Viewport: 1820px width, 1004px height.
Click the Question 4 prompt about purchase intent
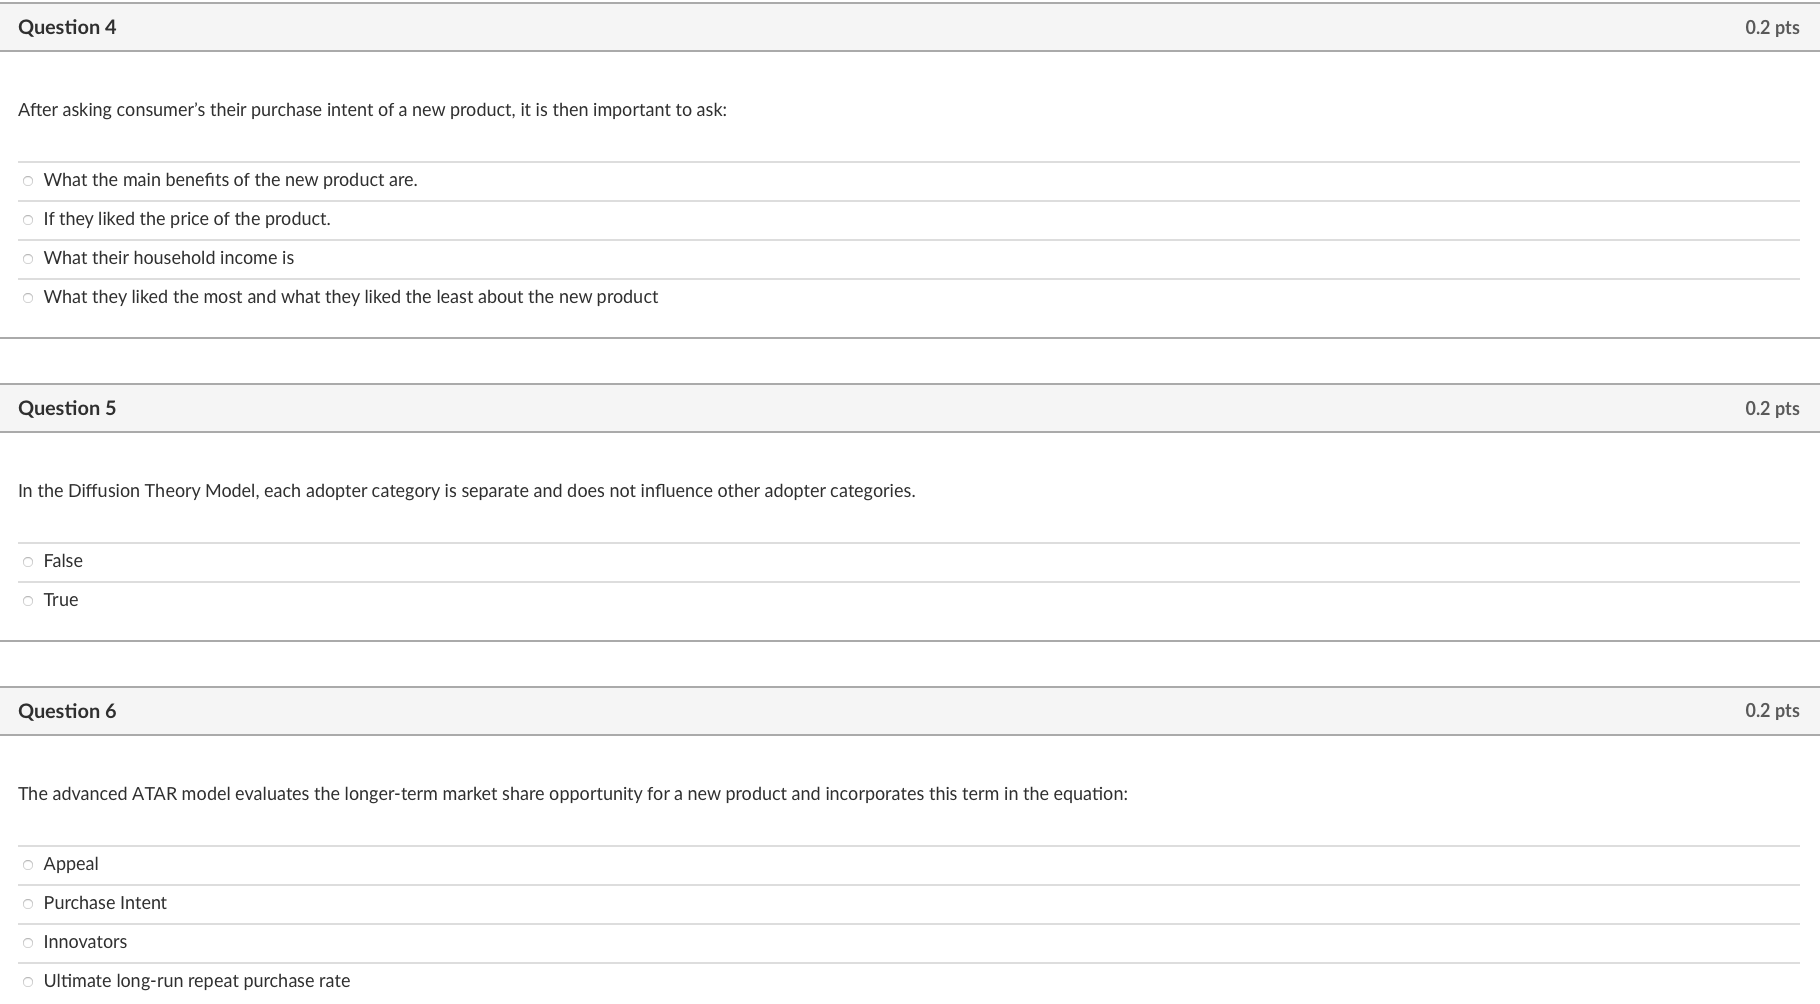click(373, 110)
